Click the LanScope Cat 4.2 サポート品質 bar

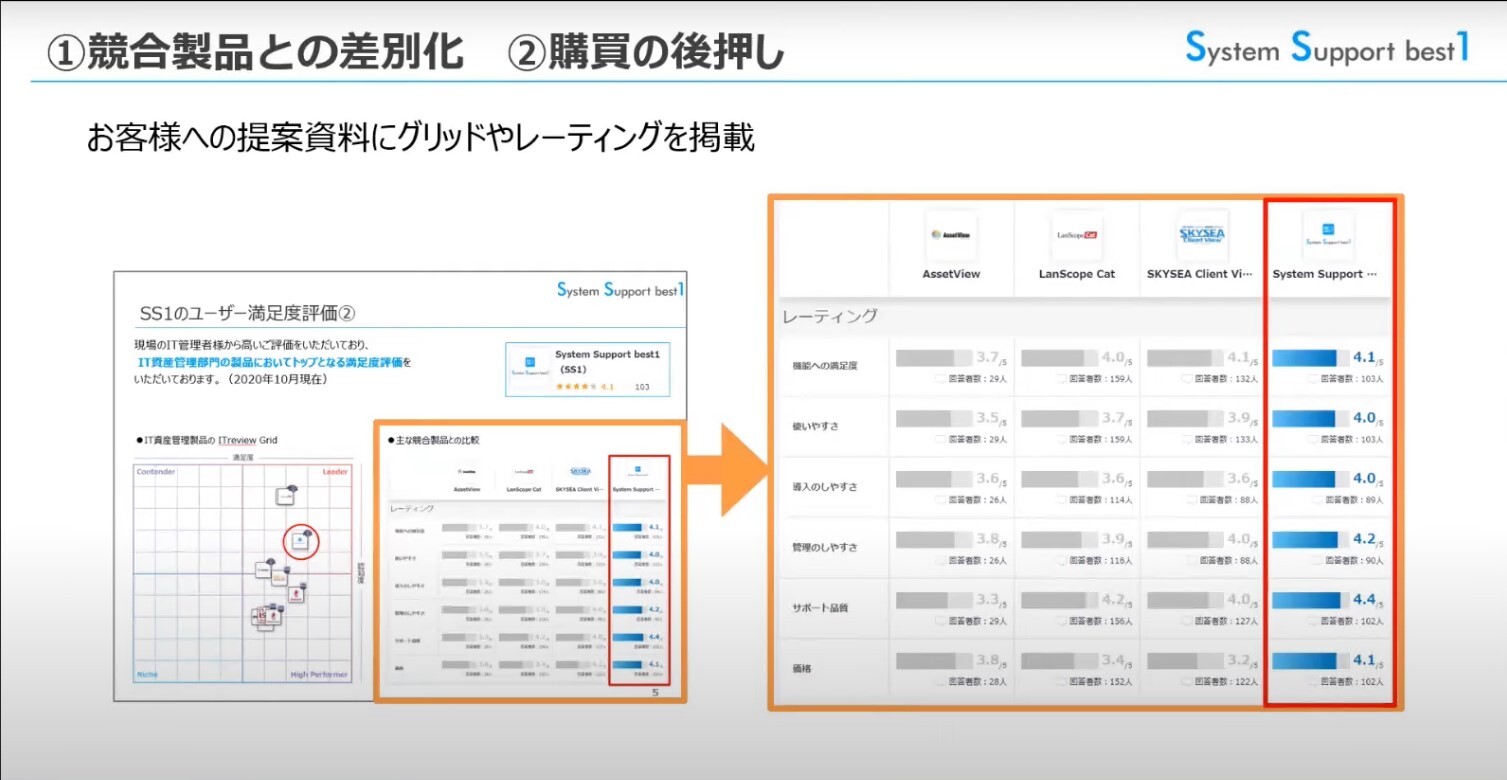pos(1059,600)
